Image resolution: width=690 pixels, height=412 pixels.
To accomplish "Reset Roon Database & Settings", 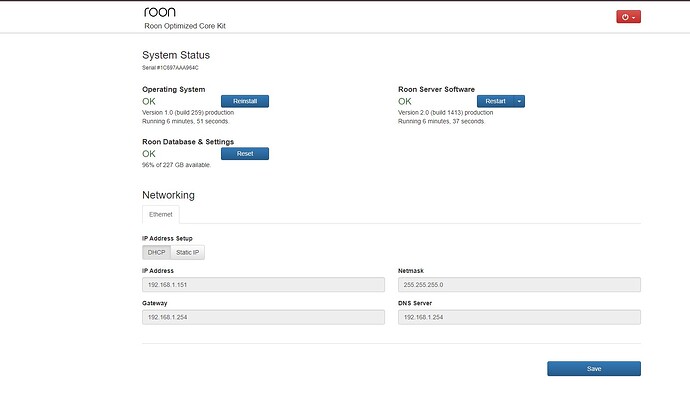I will click(245, 154).
